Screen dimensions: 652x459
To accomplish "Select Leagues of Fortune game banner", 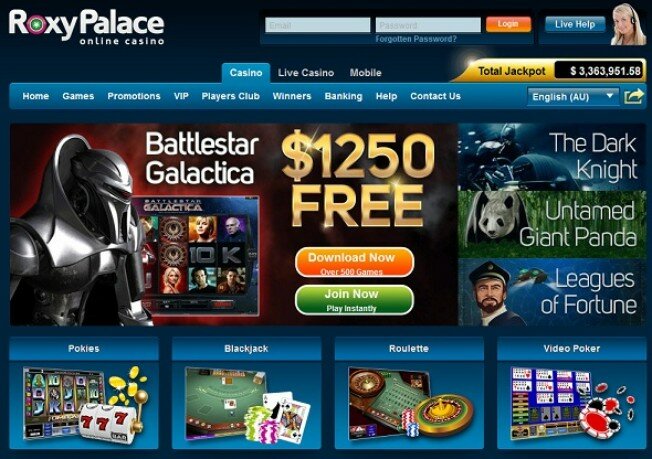I will tap(552, 292).
